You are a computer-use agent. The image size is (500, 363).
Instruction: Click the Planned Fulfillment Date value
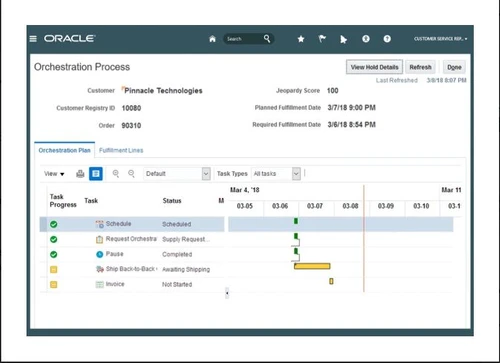tap(351, 108)
